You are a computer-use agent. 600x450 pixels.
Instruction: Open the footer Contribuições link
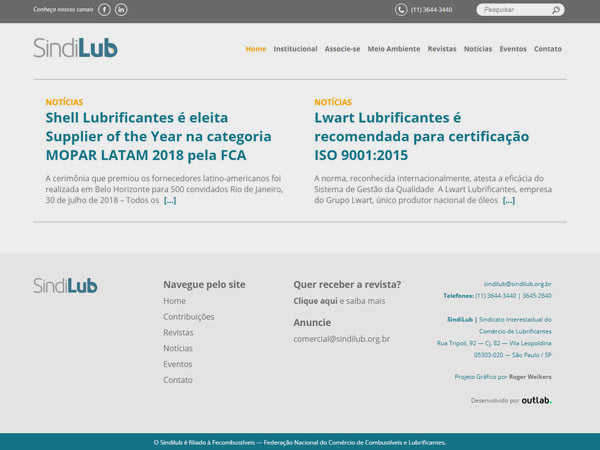(189, 317)
